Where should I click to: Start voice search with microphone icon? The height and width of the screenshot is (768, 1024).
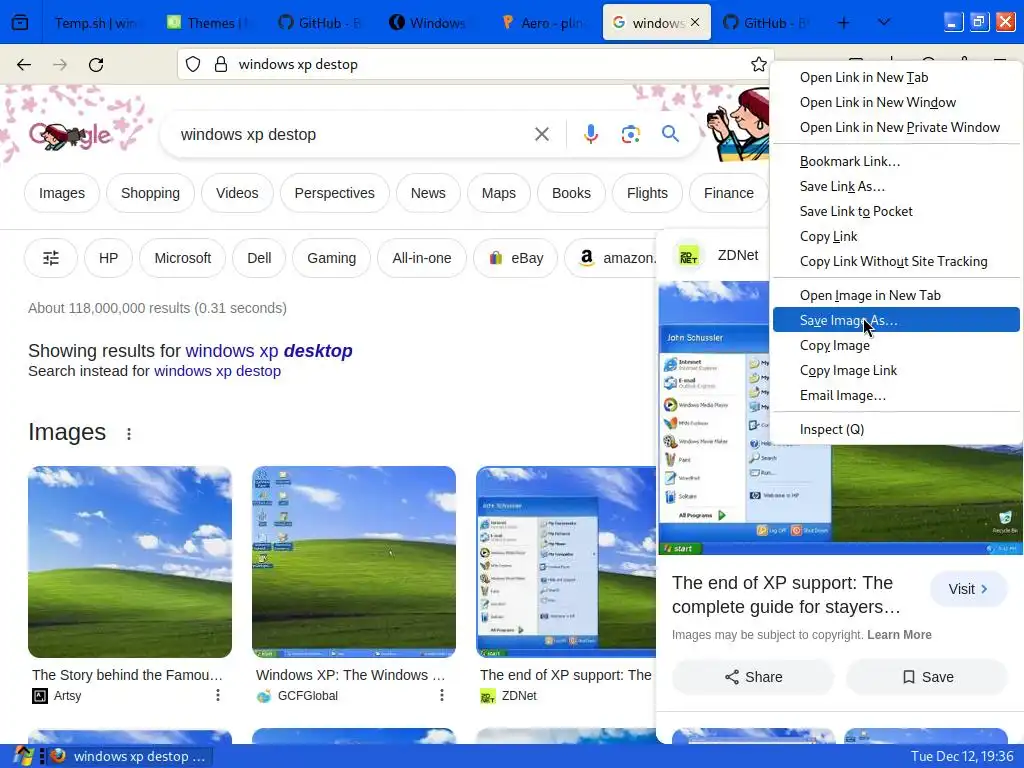[x=590, y=135]
